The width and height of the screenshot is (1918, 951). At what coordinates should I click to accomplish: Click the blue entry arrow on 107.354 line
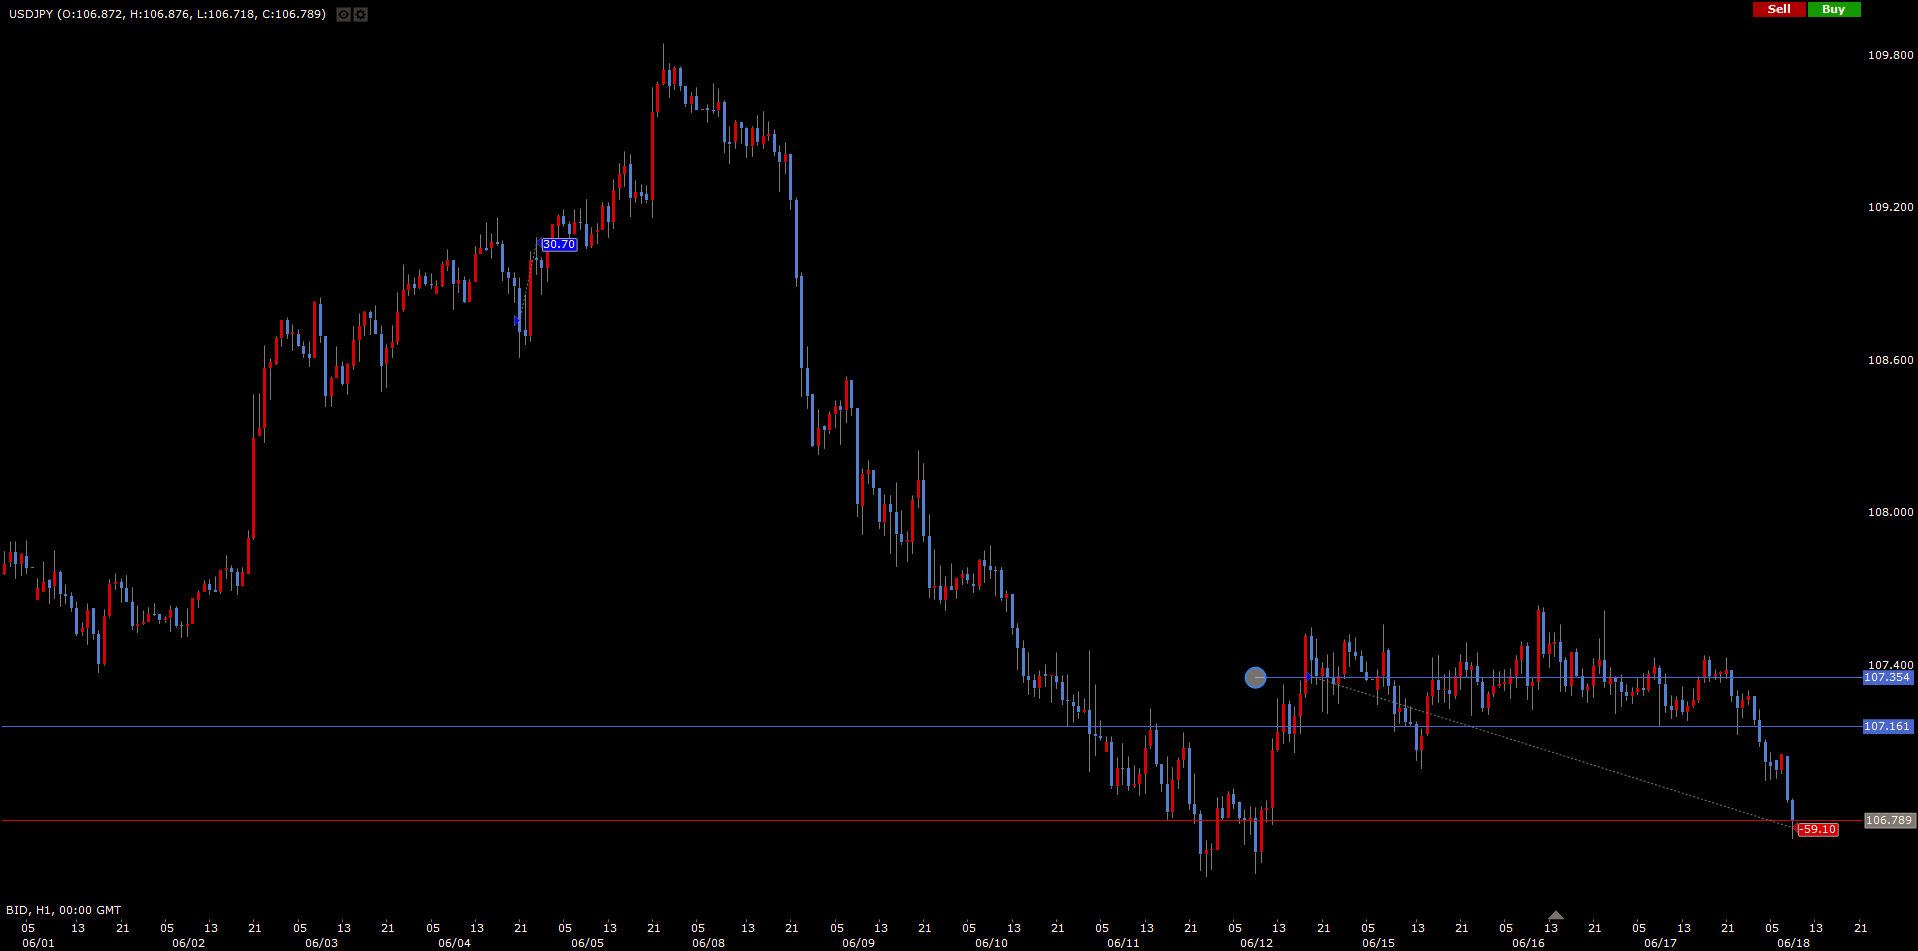1308,677
